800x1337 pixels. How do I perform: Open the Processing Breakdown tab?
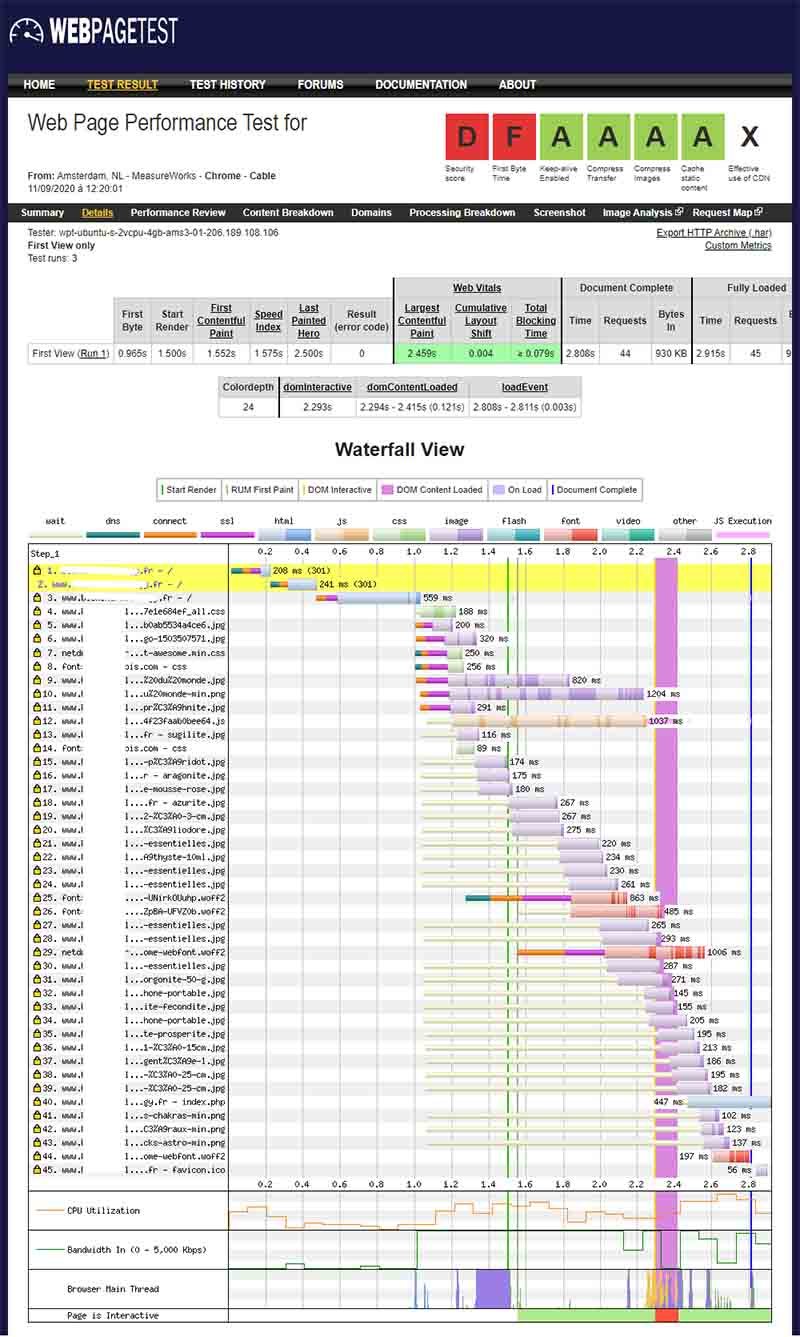[x=462, y=212]
